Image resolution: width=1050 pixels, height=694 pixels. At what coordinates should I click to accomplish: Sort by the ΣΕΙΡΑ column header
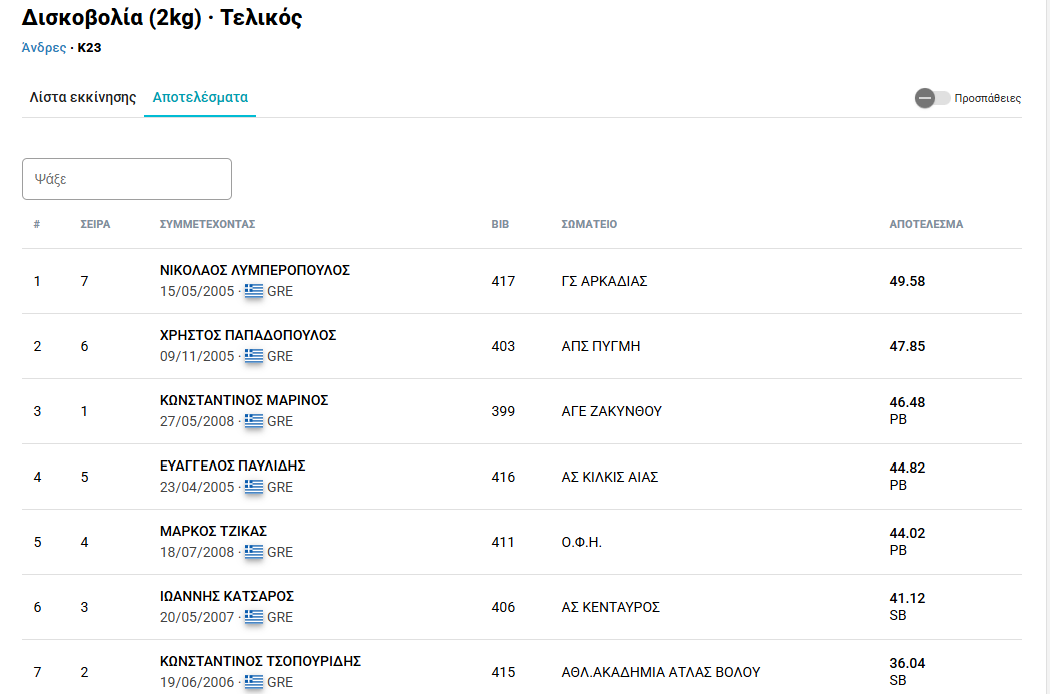tap(95, 224)
